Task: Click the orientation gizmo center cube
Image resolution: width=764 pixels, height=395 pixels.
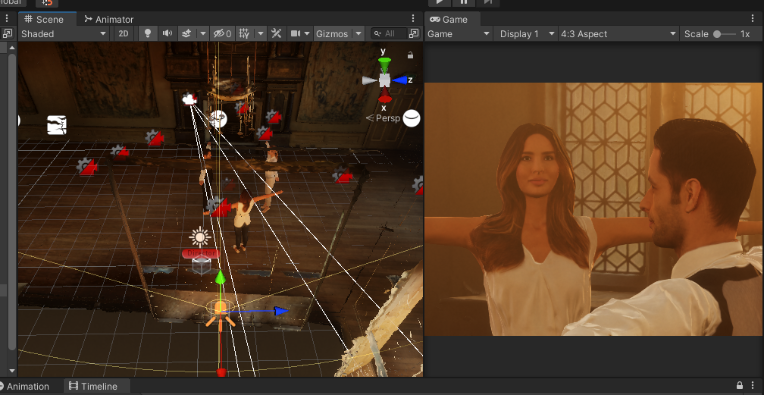Action: (384, 80)
